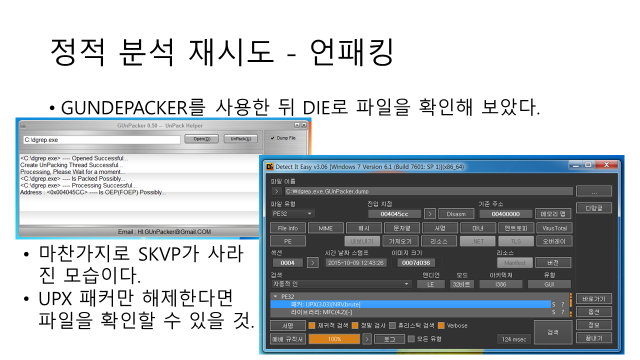Click the Manifest button
Viewport: 640px width, 360px height.
(x=515, y=262)
